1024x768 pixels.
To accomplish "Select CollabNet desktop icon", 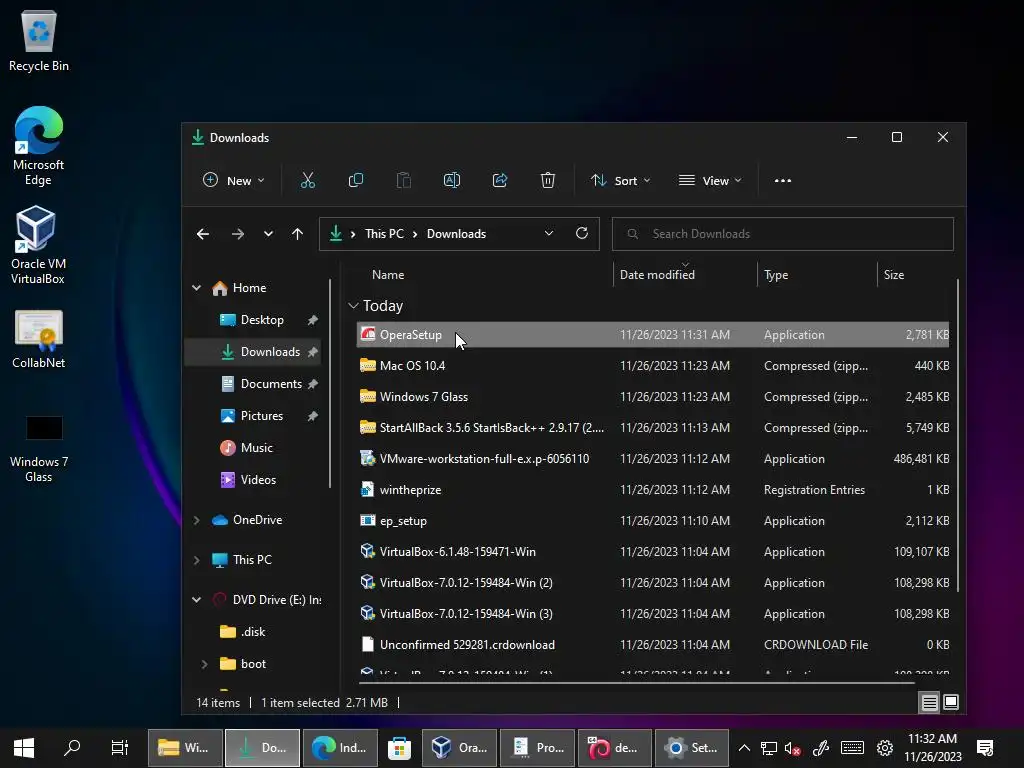I will point(39,340).
